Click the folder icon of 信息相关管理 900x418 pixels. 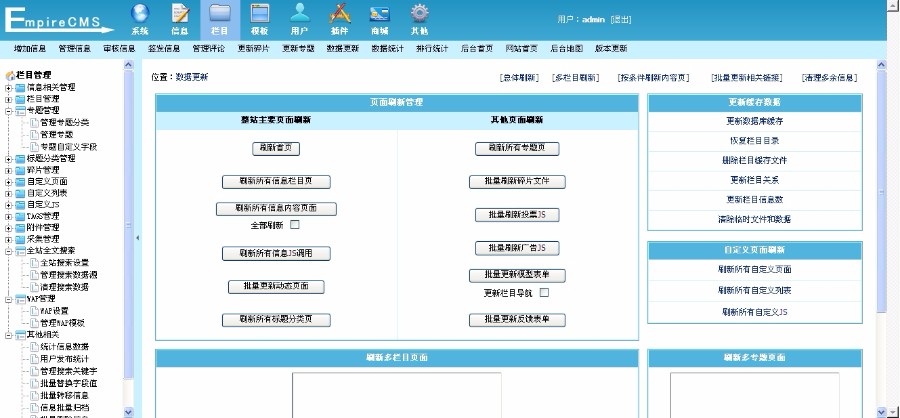(20, 88)
